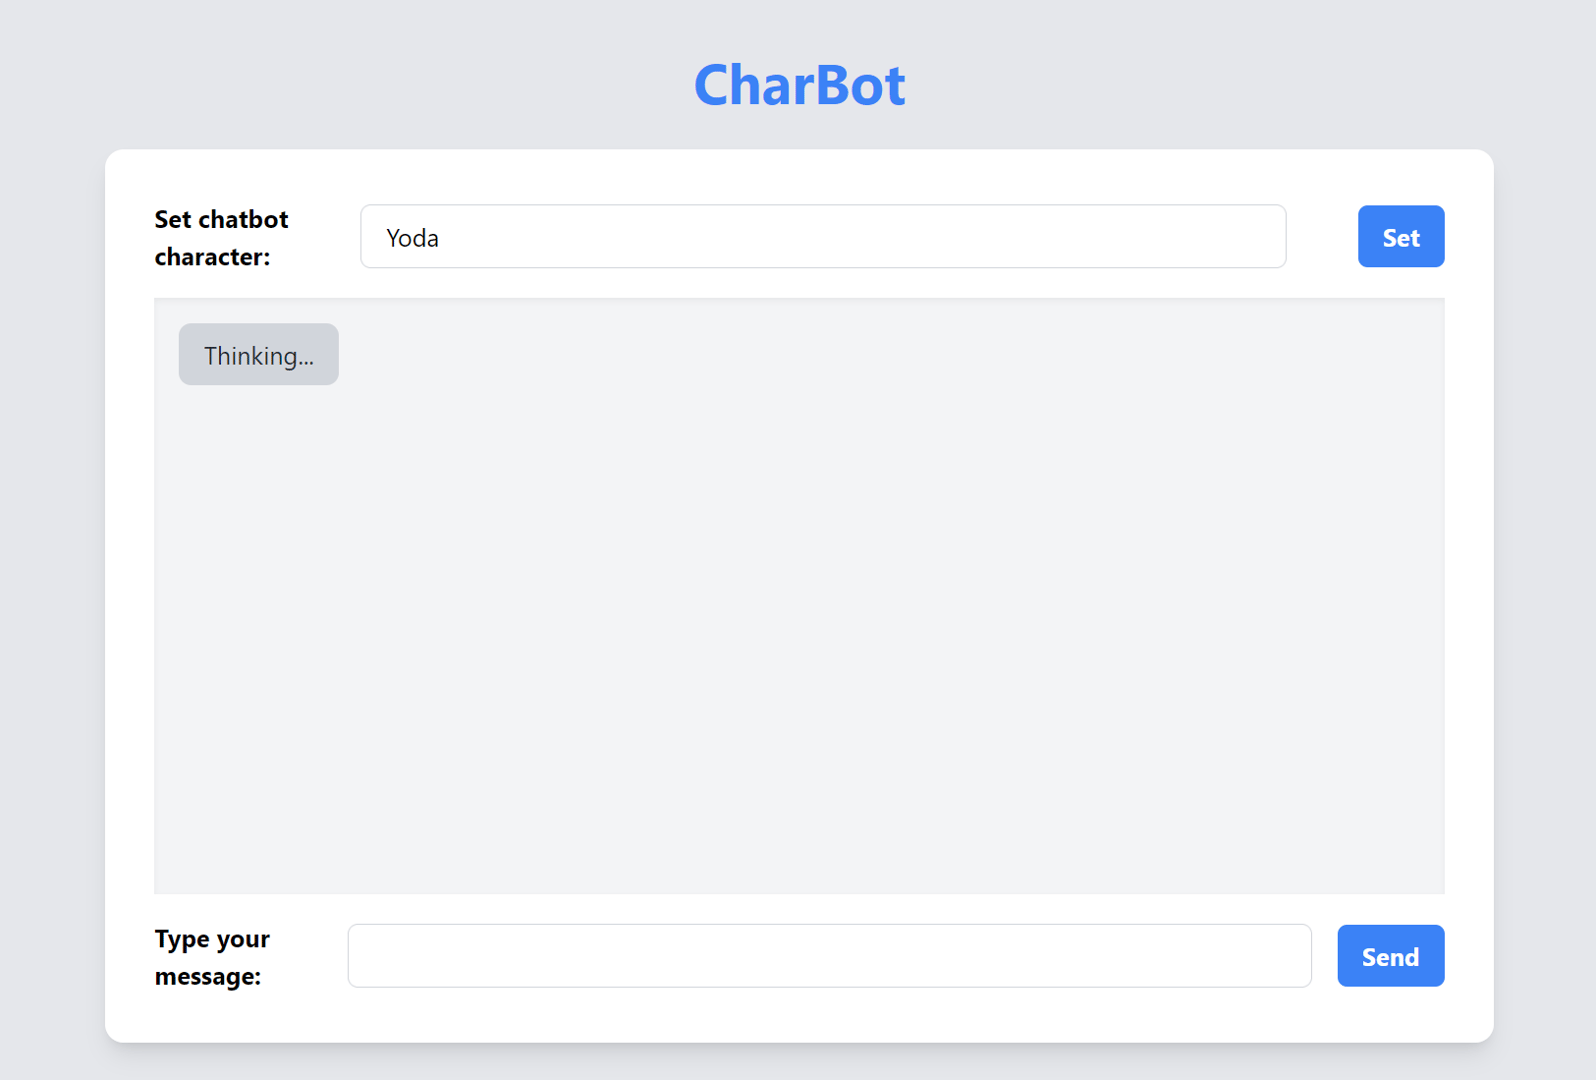Screen dimensions: 1596x1080
Task: Click the CharBot page title
Action: (x=799, y=85)
